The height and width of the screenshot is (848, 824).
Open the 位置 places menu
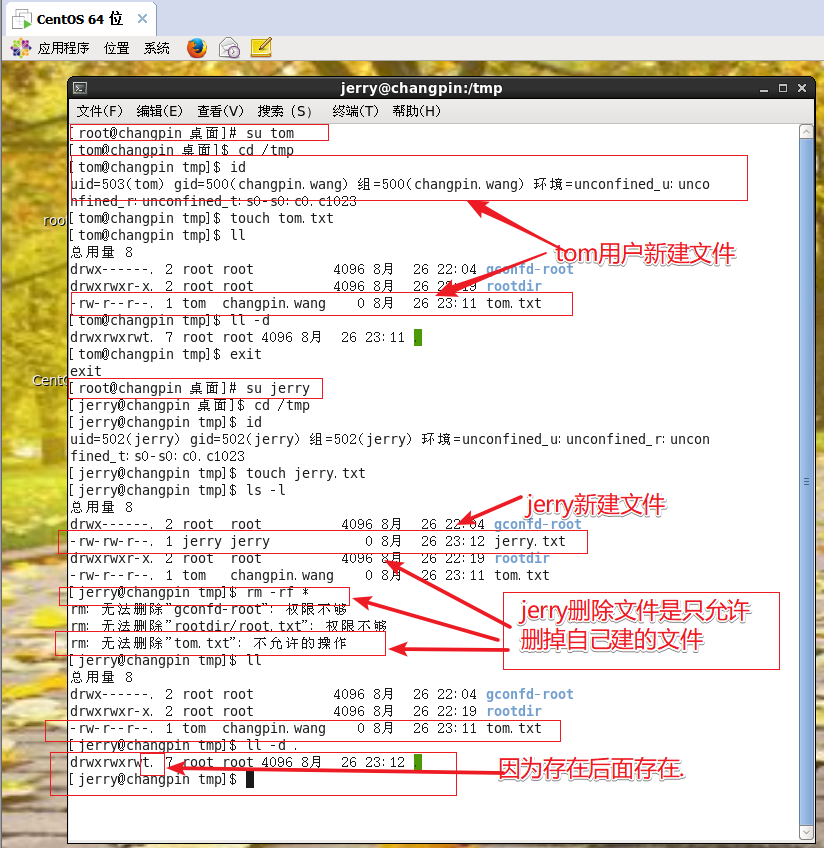click(x=116, y=48)
